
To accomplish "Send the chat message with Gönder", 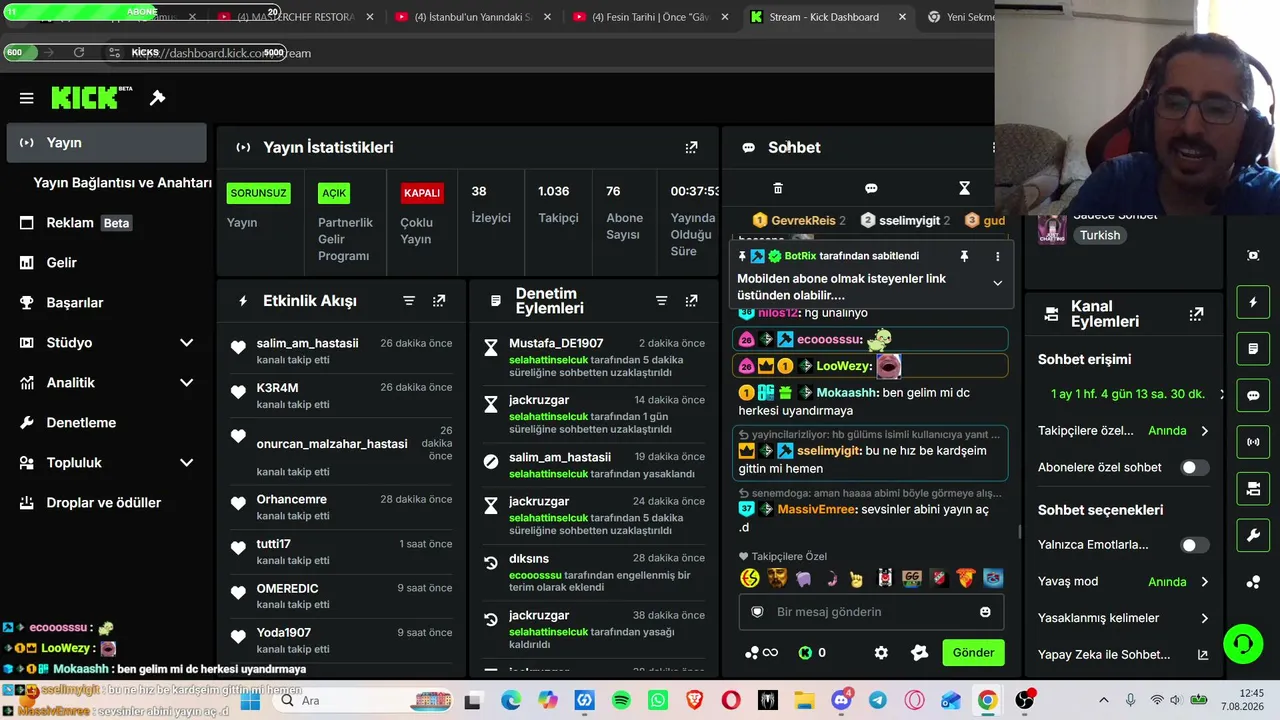I will click(973, 653).
